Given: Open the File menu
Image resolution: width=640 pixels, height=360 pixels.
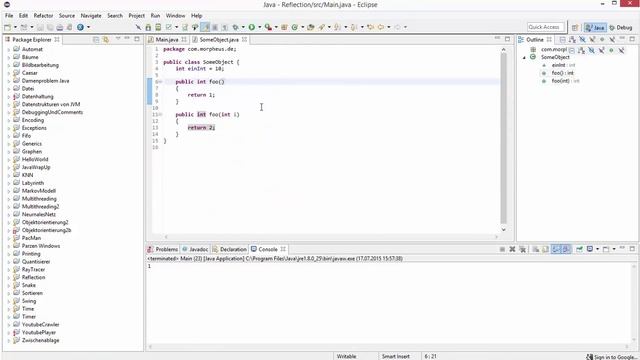Looking at the screenshot, I should click(x=9, y=16).
